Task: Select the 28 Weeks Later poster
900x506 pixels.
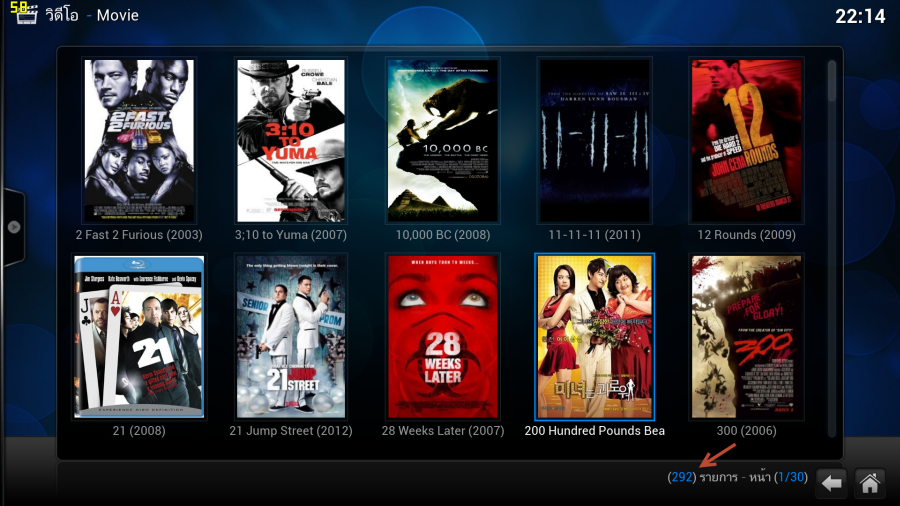Action: click(443, 337)
